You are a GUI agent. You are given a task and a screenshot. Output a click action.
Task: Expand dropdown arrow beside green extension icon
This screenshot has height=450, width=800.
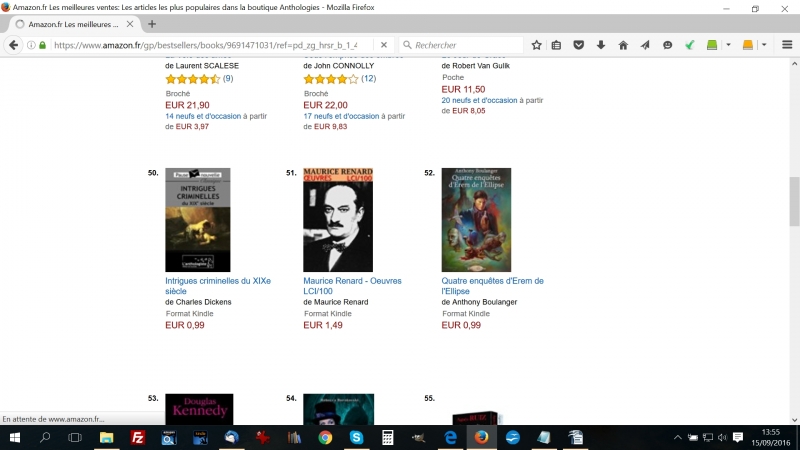729,45
